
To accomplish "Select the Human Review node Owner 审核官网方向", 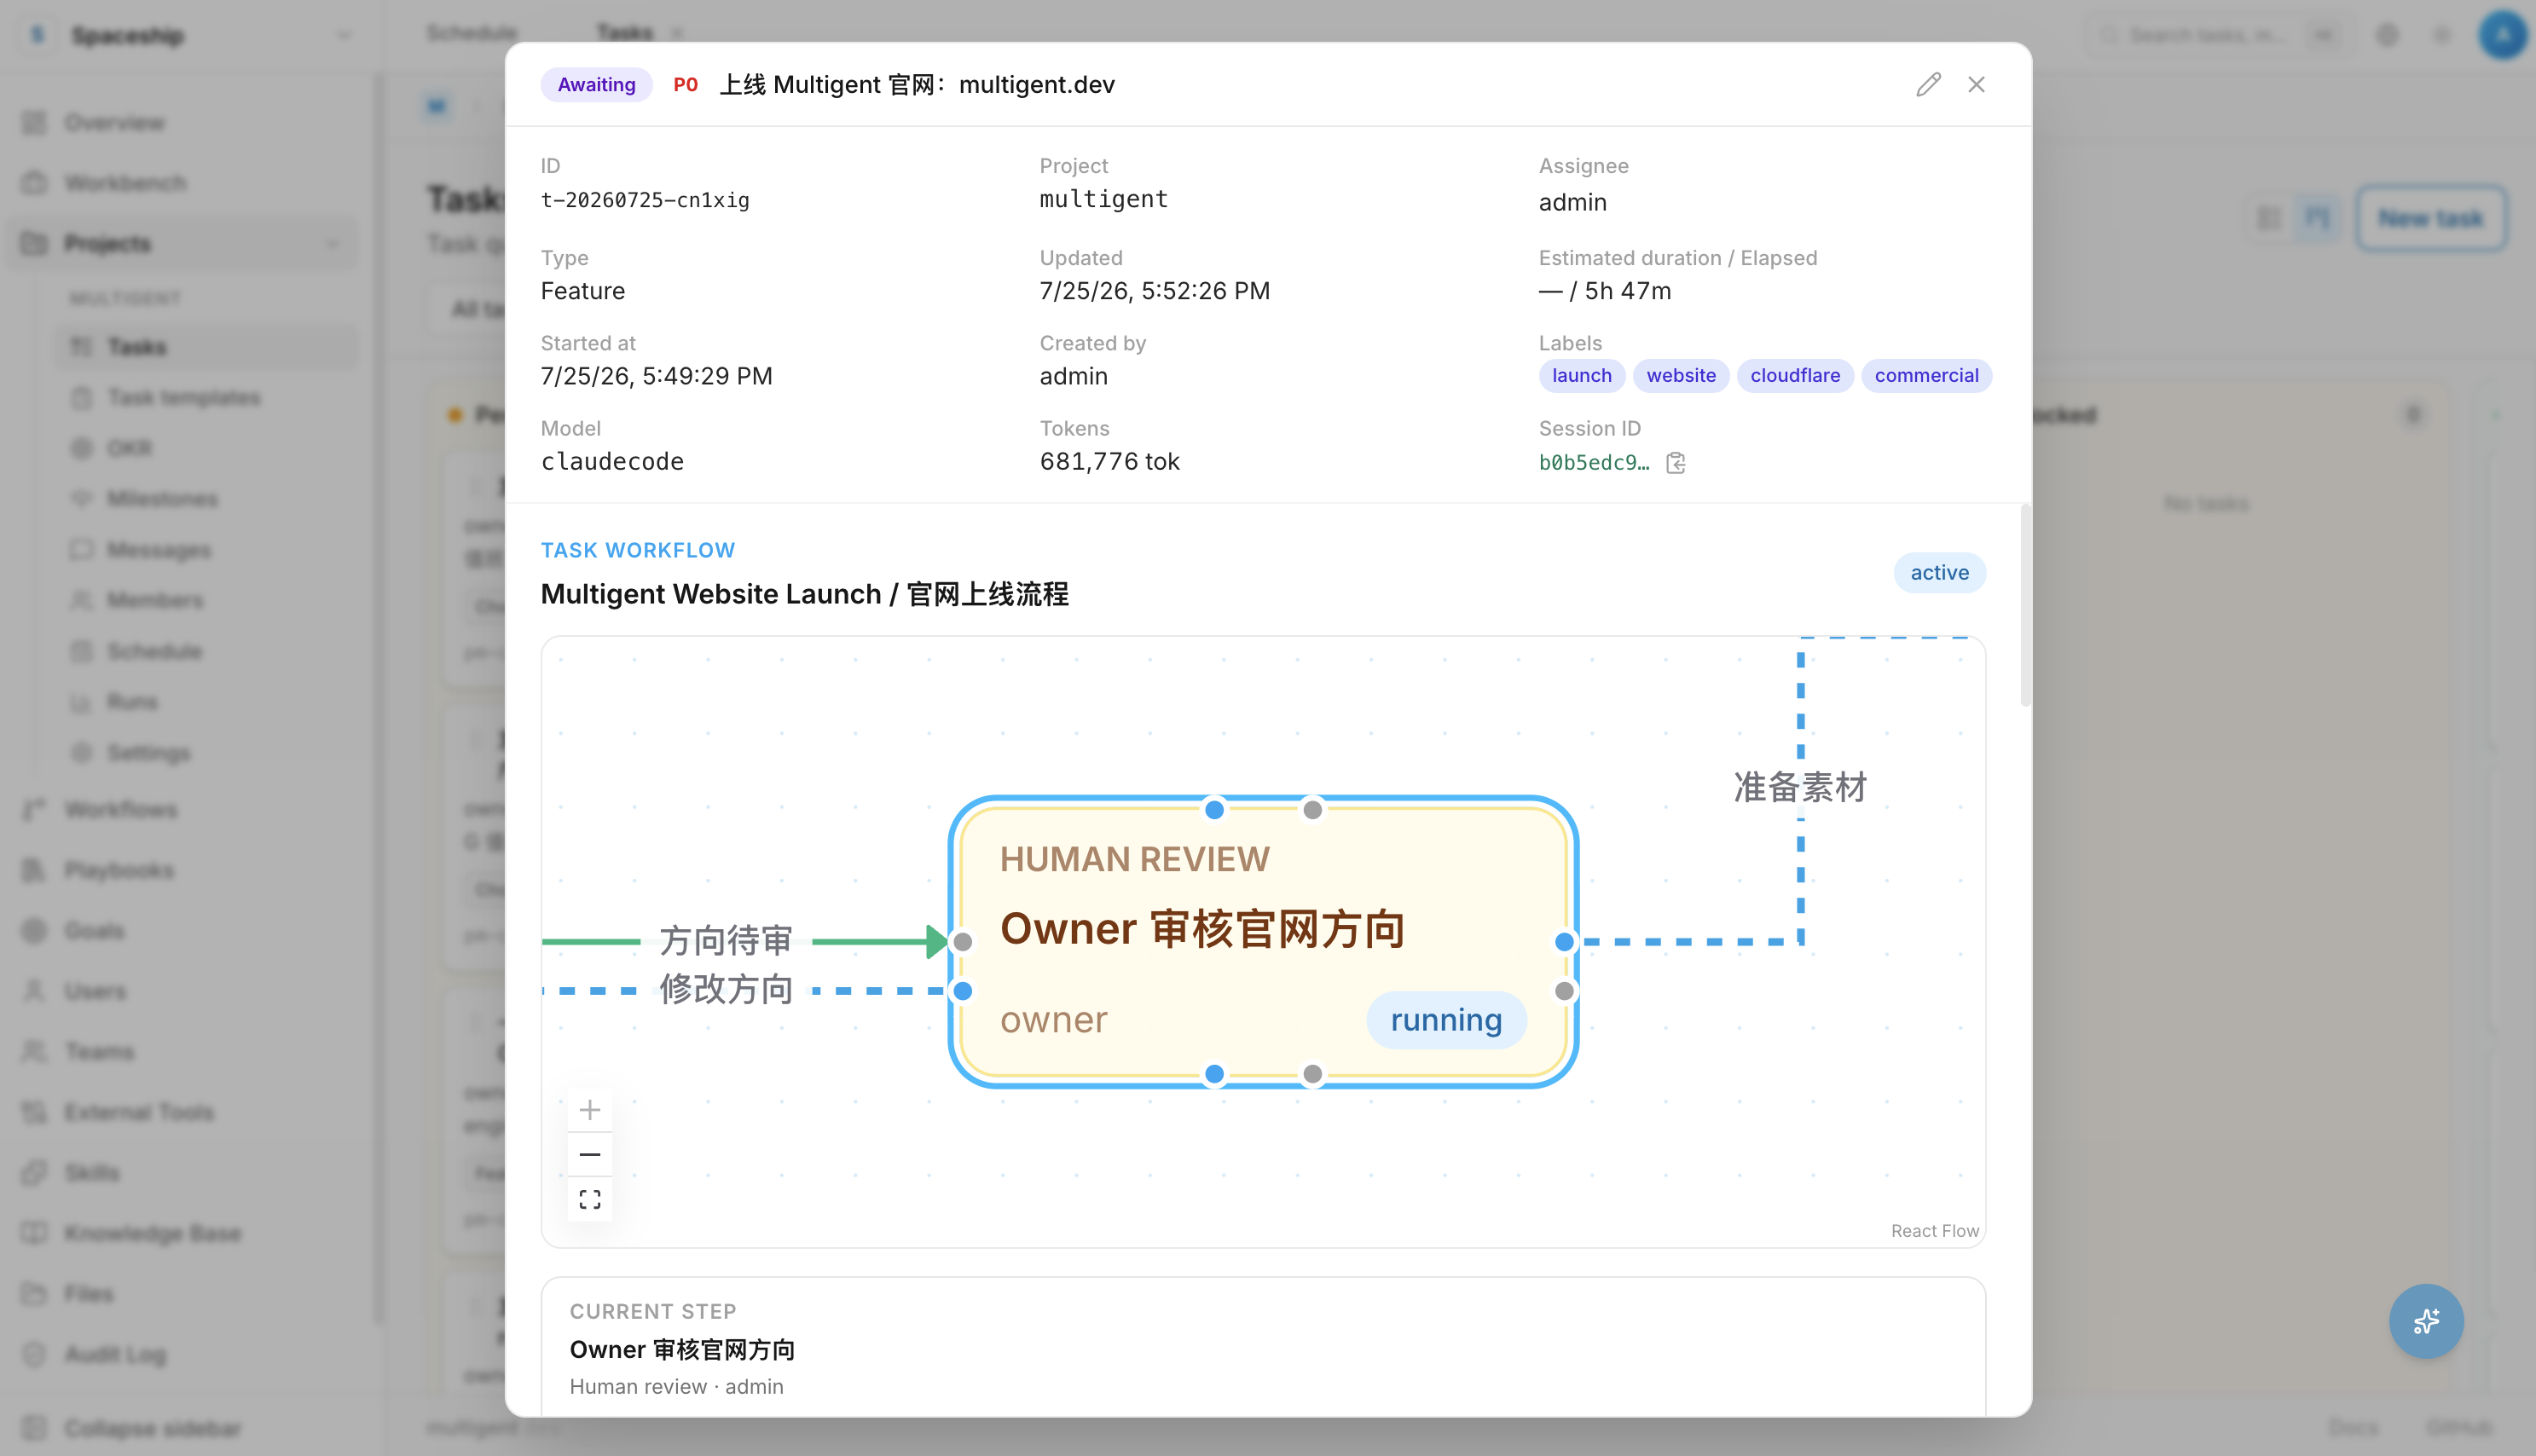I will tap(1263, 941).
